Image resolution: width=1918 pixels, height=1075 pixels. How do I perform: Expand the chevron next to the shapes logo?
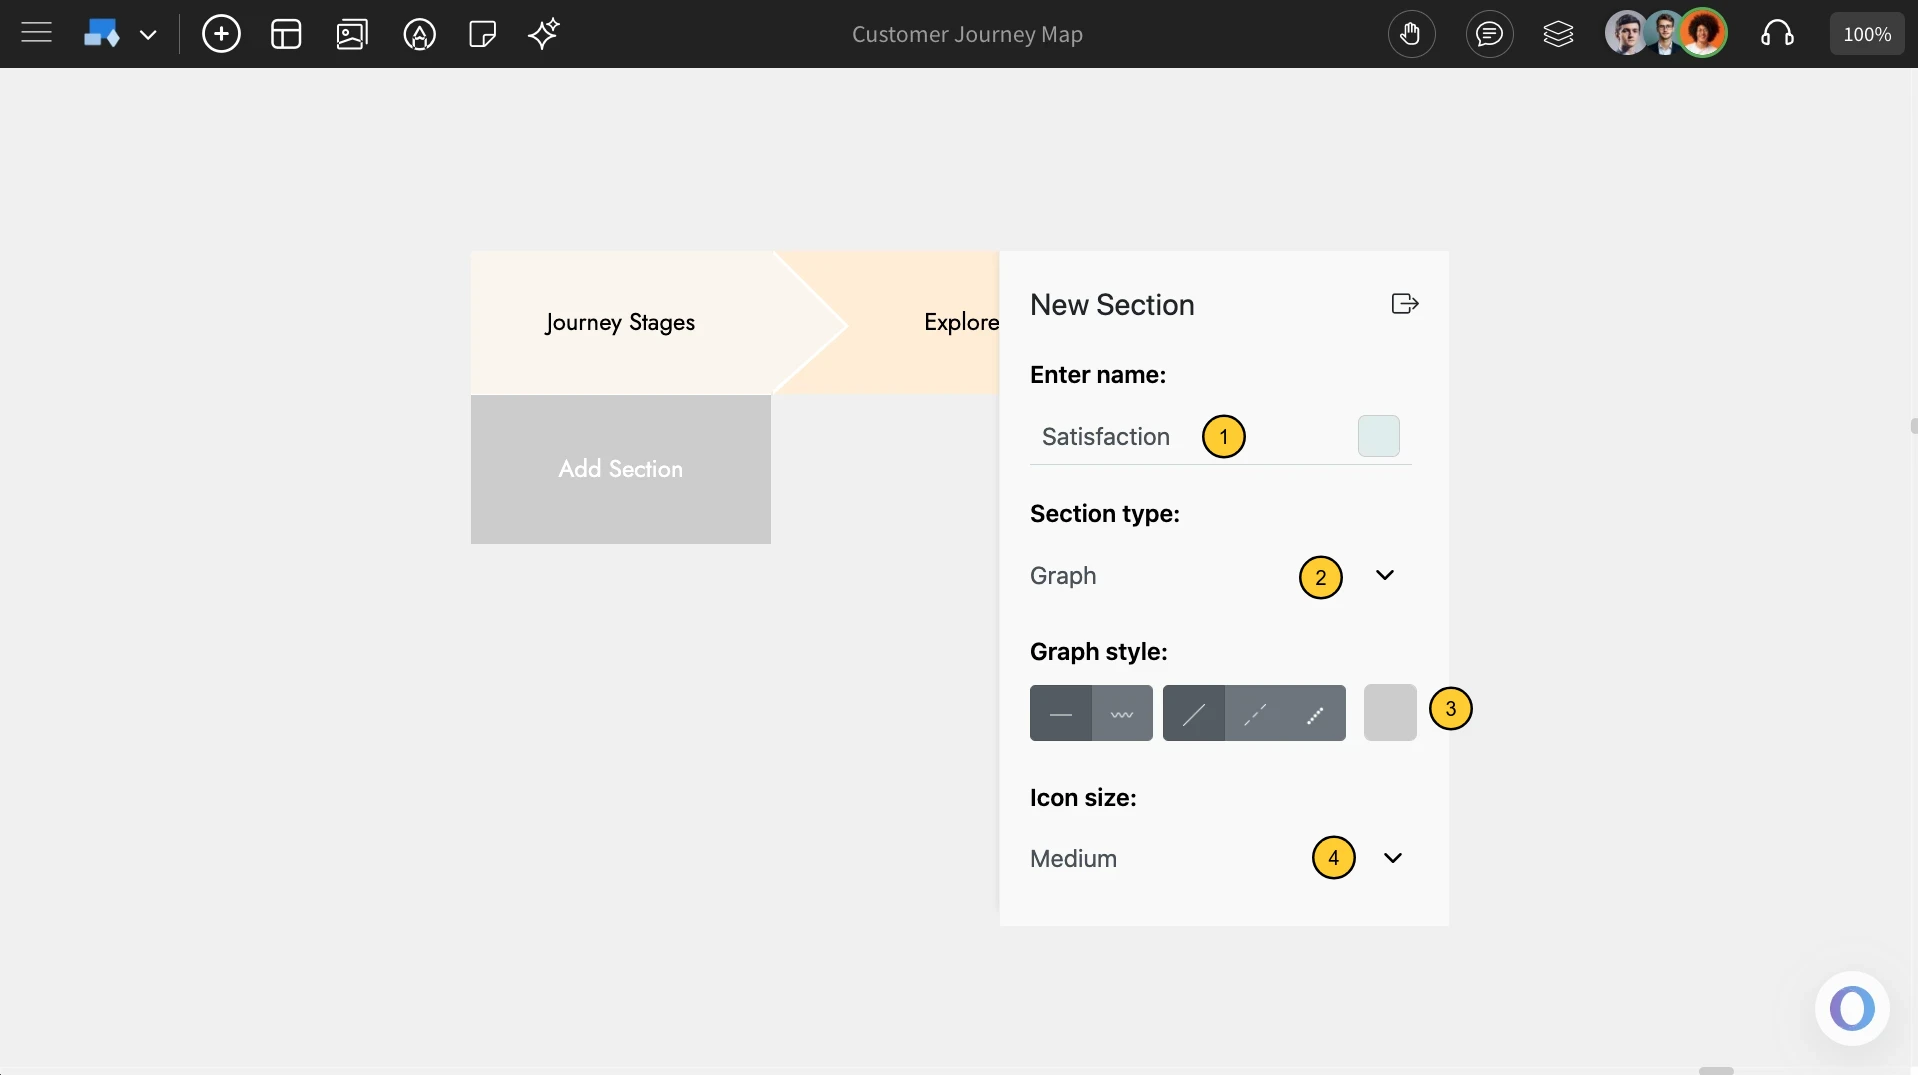pos(149,33)
